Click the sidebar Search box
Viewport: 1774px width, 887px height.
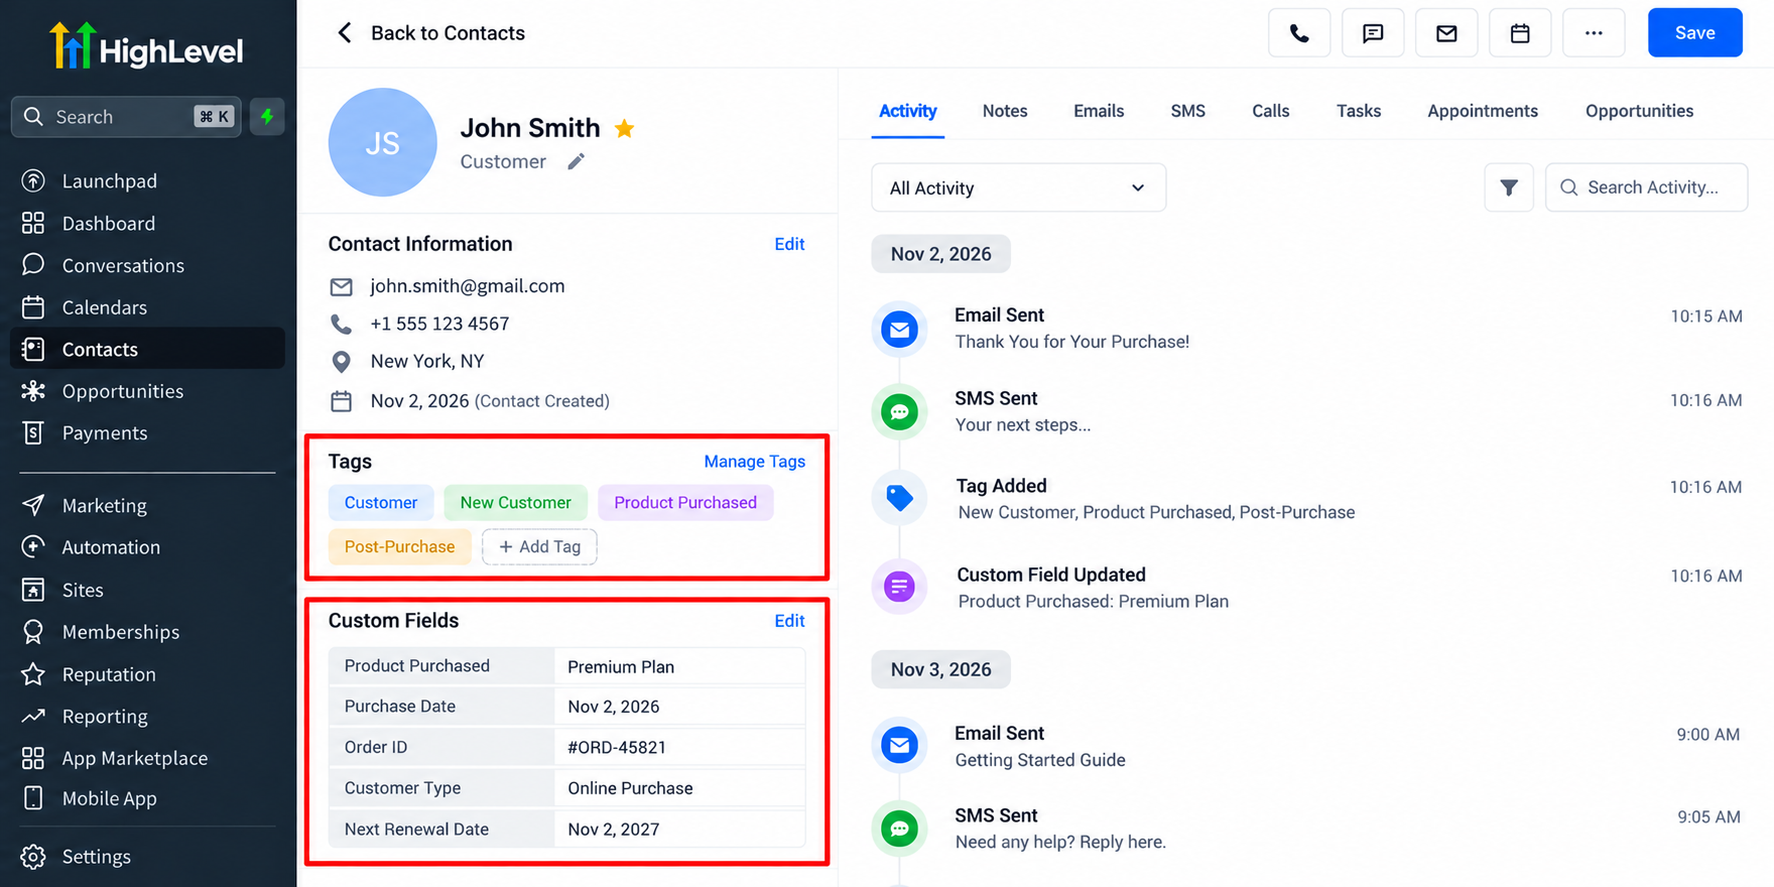126,117
